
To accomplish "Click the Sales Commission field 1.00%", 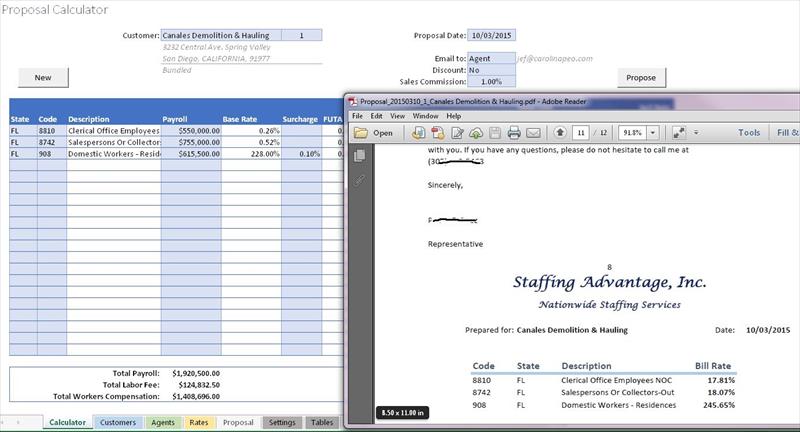I will tap(491, 82).
